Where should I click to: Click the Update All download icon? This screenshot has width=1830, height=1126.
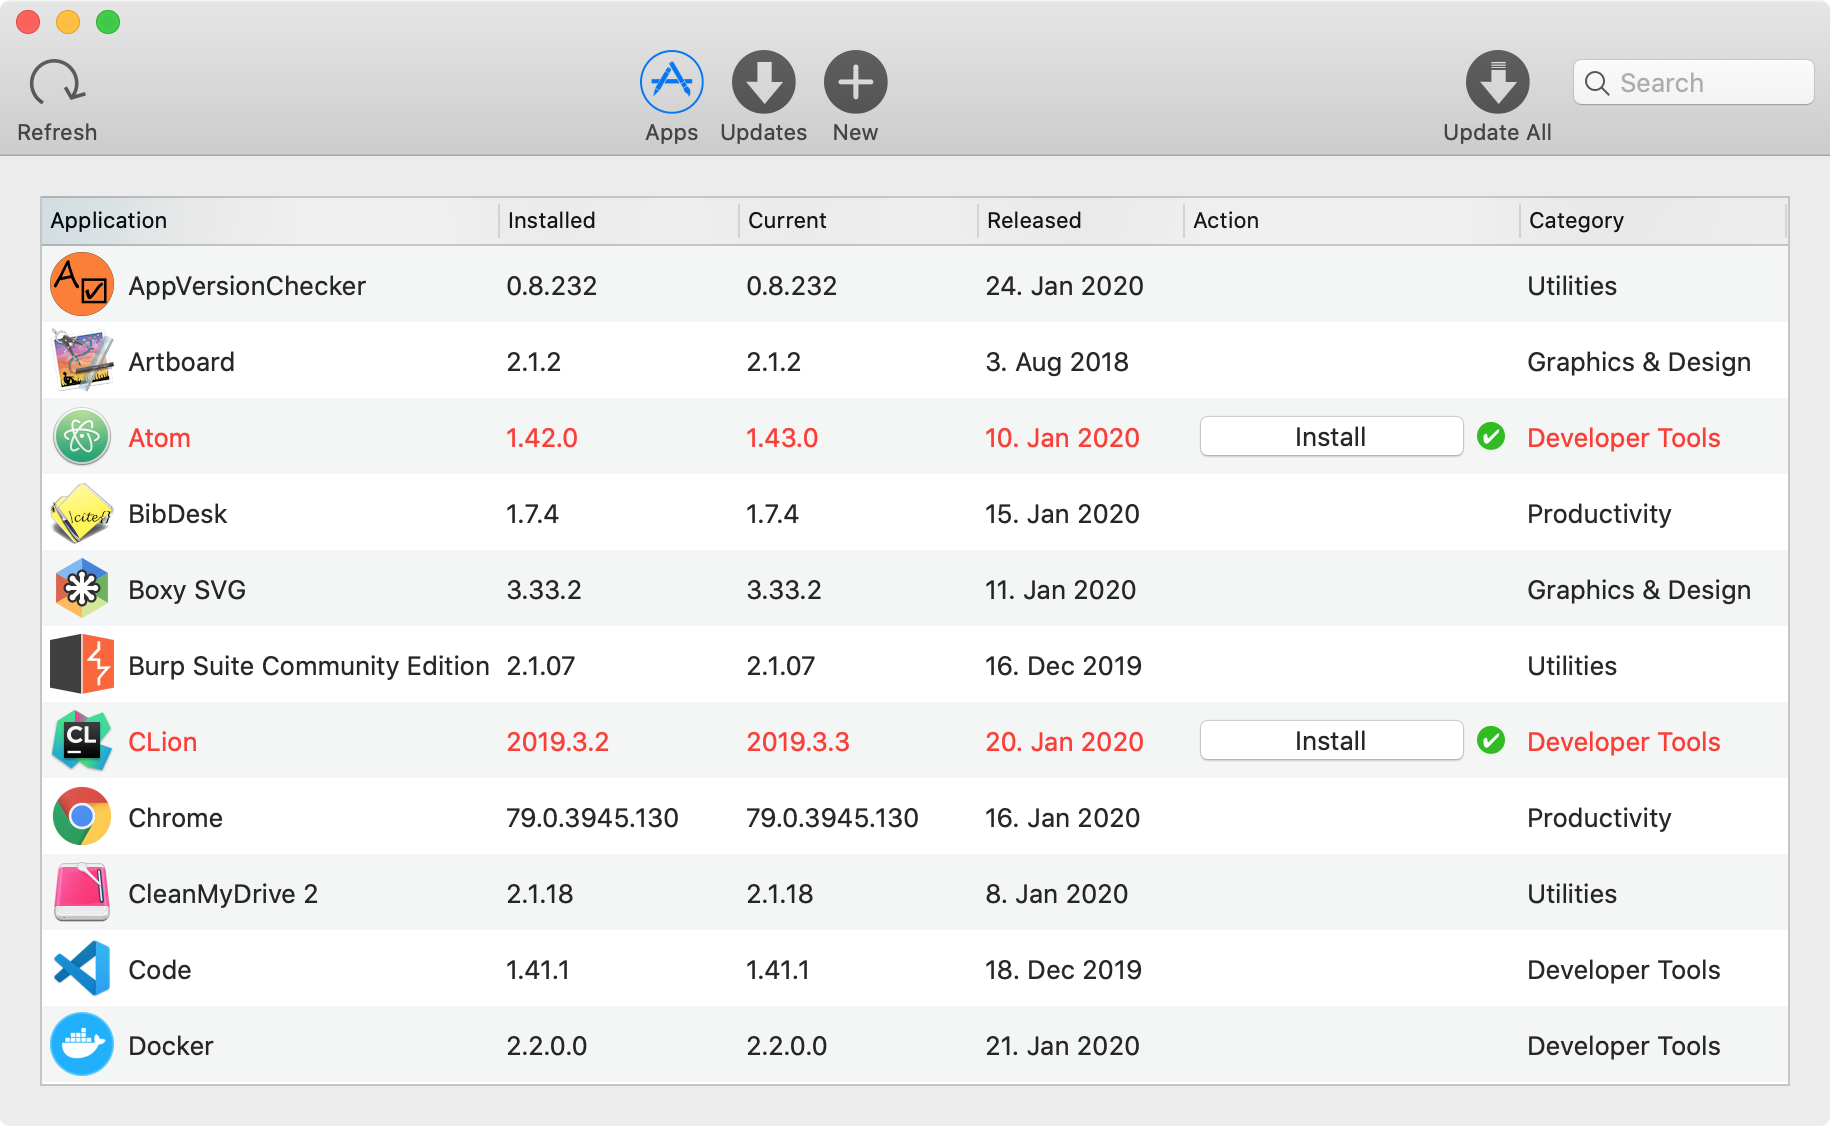[1498, 82]
